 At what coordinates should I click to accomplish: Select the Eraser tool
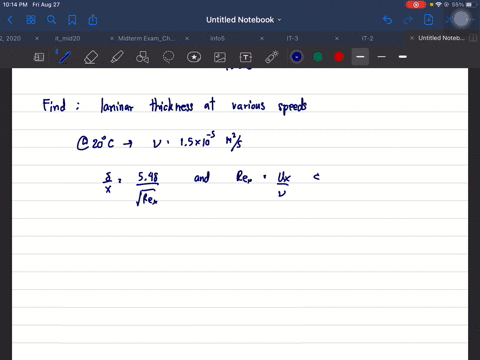click(91, 57)
